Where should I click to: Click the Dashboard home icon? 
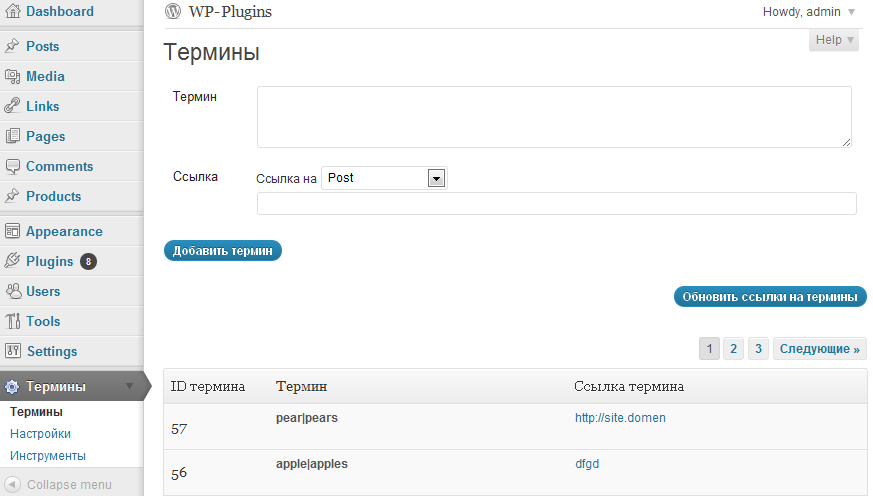12,11
